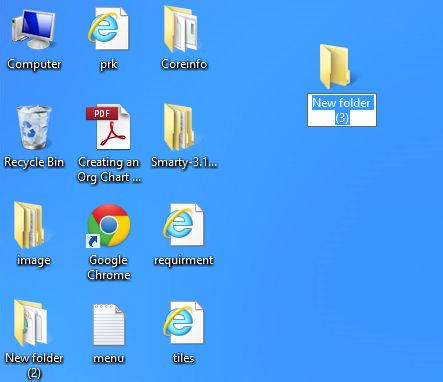443x382 pixels.
Task: Click the Computer label text
Action: [34, 64]
